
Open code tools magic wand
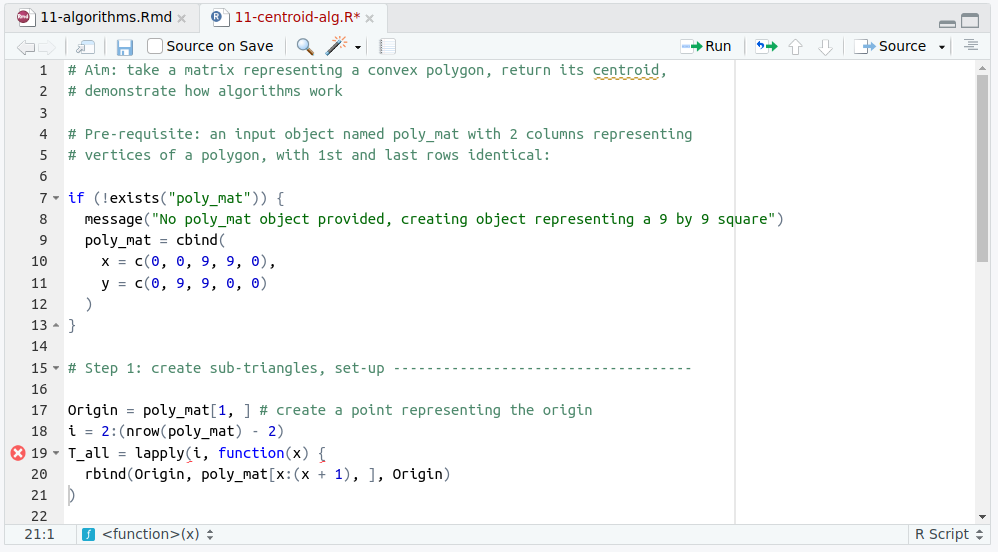coord(336,46)
